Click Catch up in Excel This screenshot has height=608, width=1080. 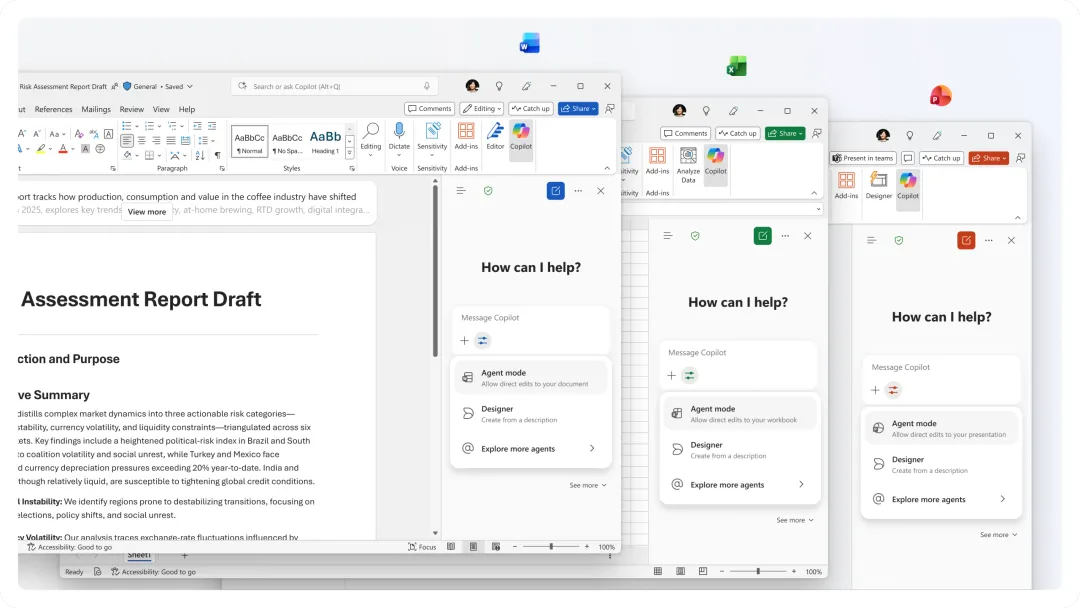pos(738,134)
